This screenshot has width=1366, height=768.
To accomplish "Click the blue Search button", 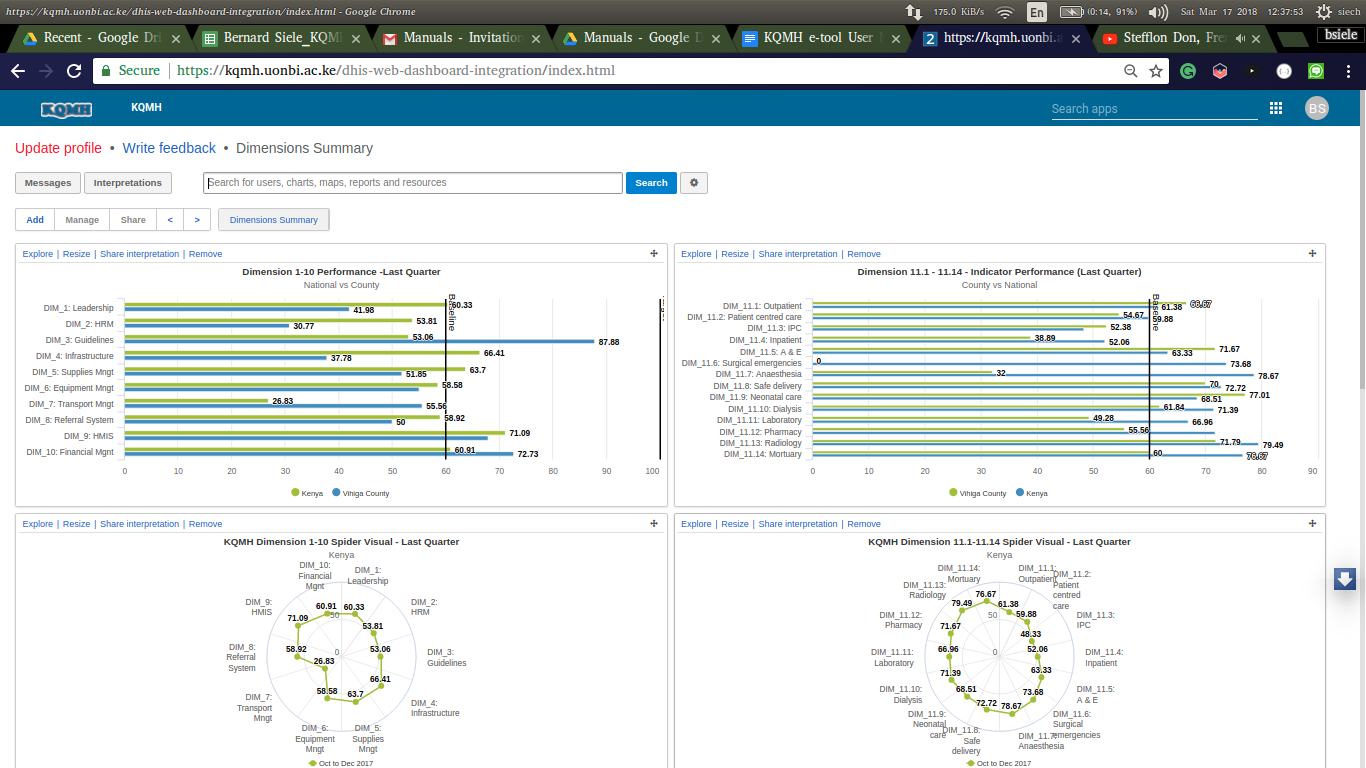I will (651, 183).
